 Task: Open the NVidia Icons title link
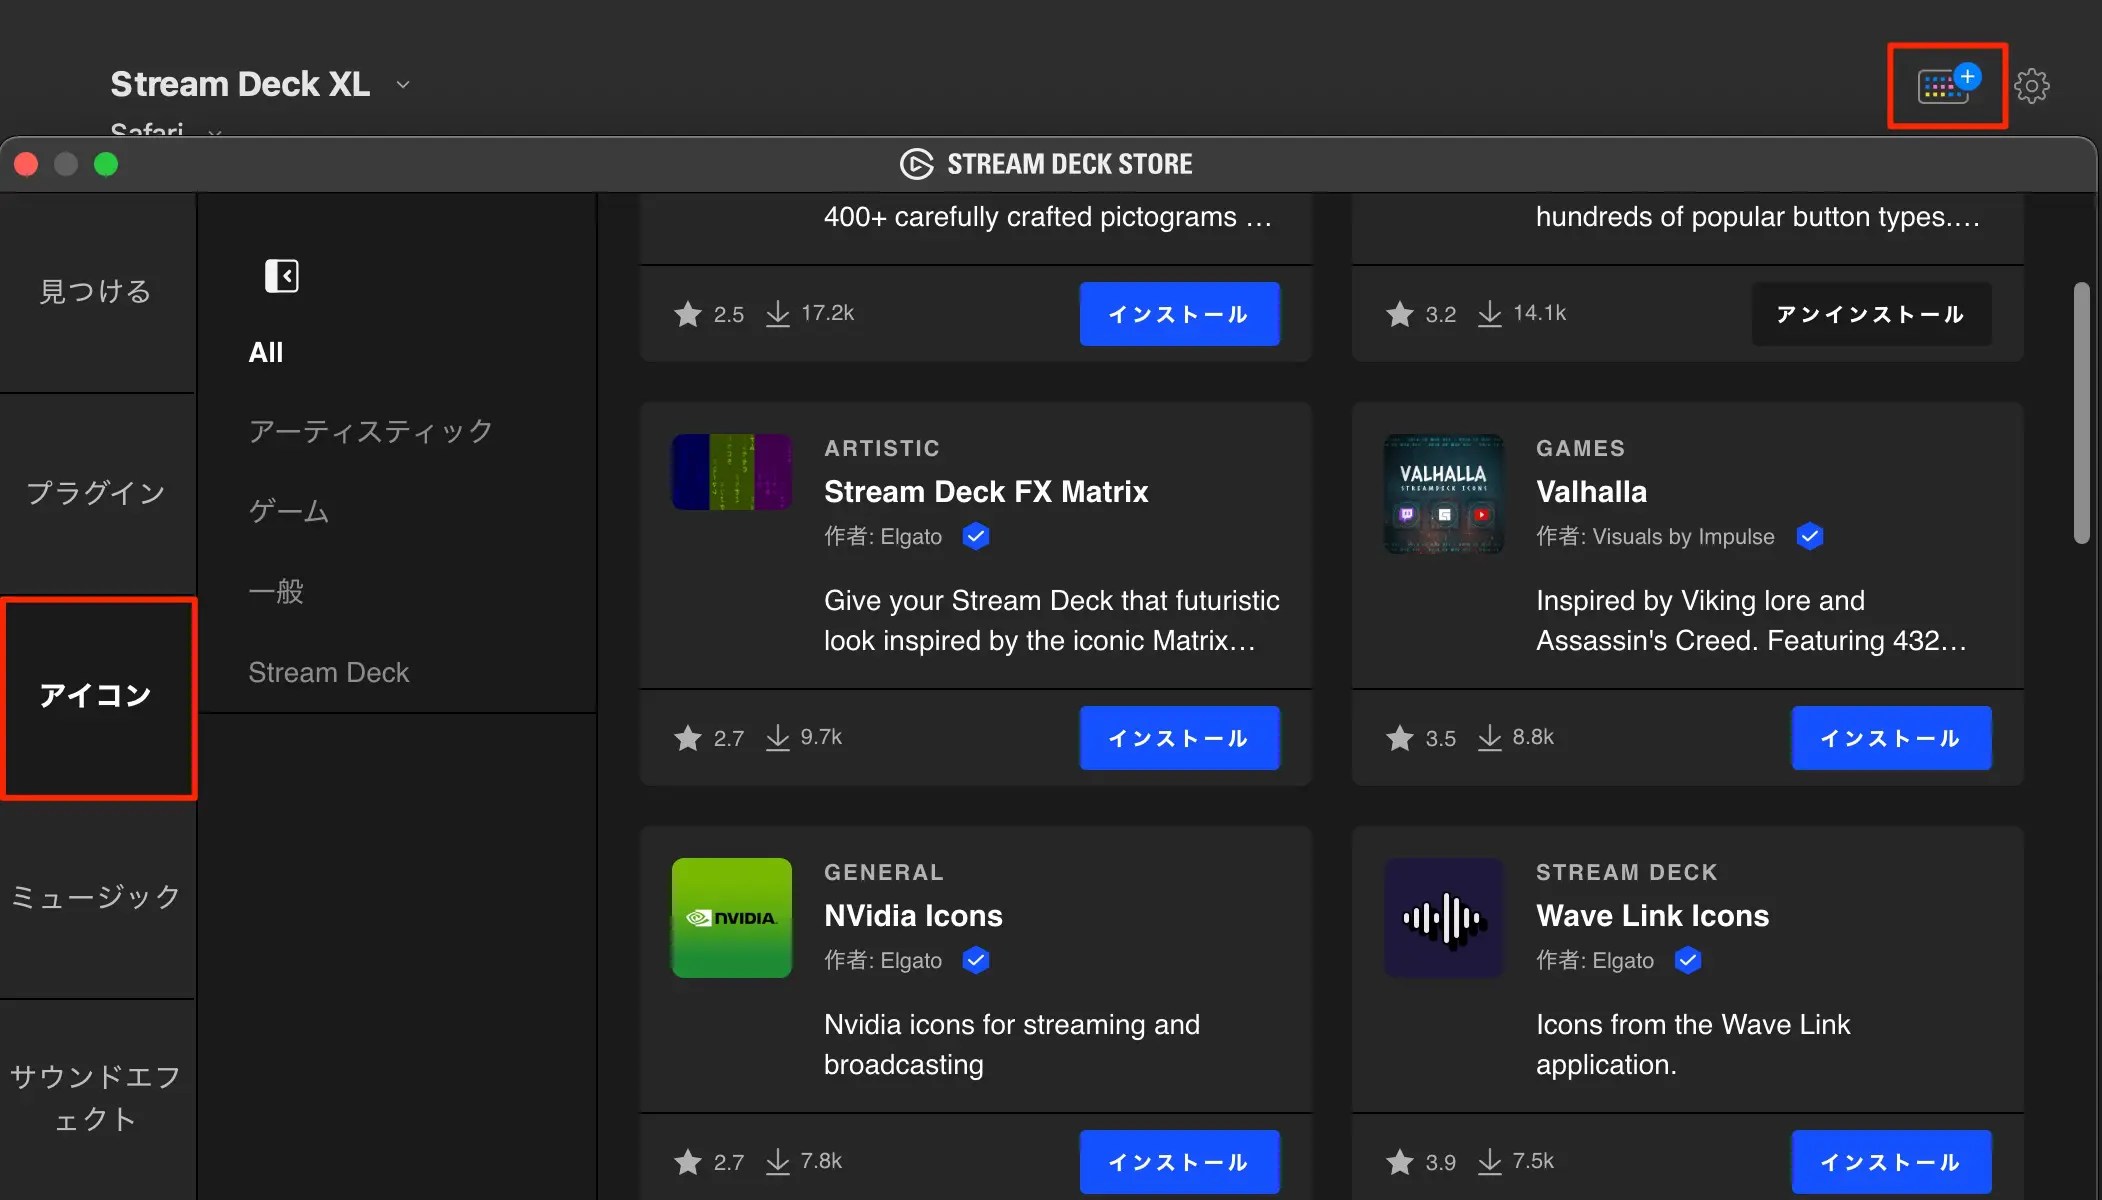coord(913,916)
